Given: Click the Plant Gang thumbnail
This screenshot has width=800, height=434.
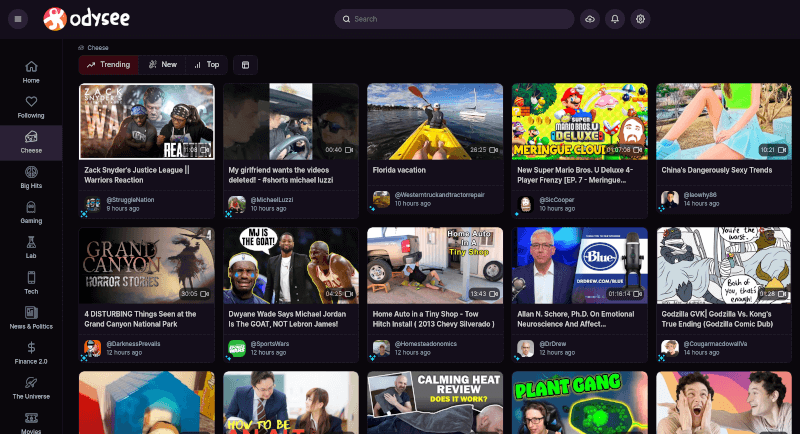Looking at the screenshot, I should coord(580,402).
